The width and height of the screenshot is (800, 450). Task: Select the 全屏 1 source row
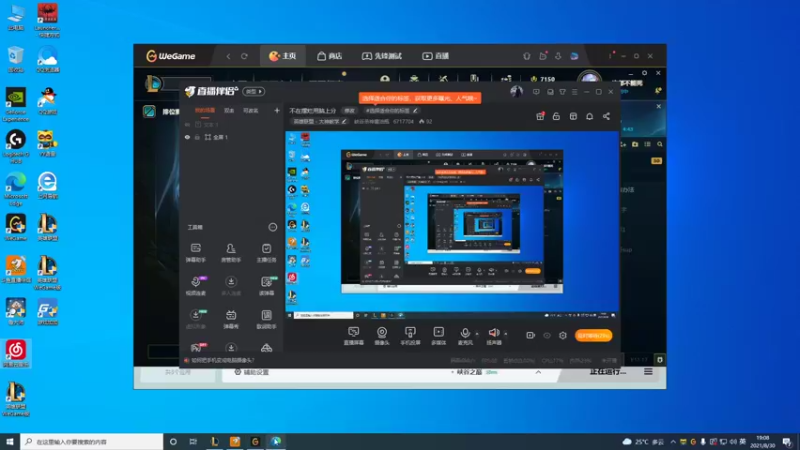coord(232,137)
